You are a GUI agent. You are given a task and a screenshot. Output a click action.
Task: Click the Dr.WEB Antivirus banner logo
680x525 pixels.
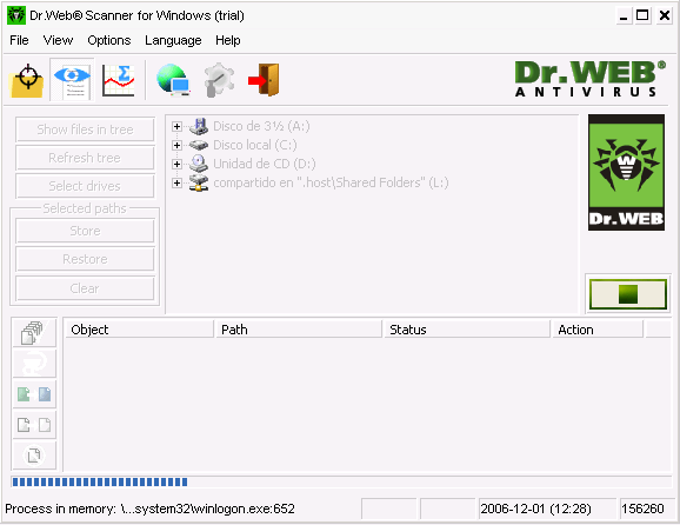click(x=590, y=78)
